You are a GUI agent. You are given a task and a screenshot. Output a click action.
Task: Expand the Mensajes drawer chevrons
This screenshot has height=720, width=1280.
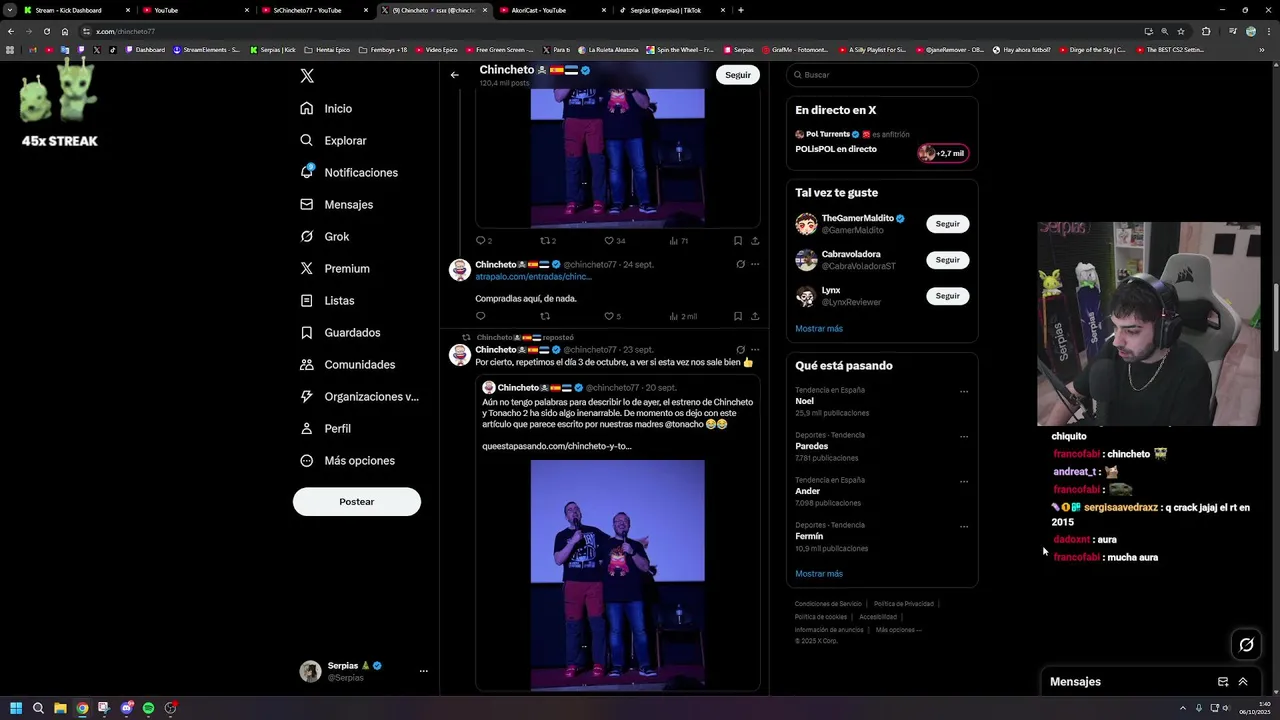click(x=1243, y=682)
